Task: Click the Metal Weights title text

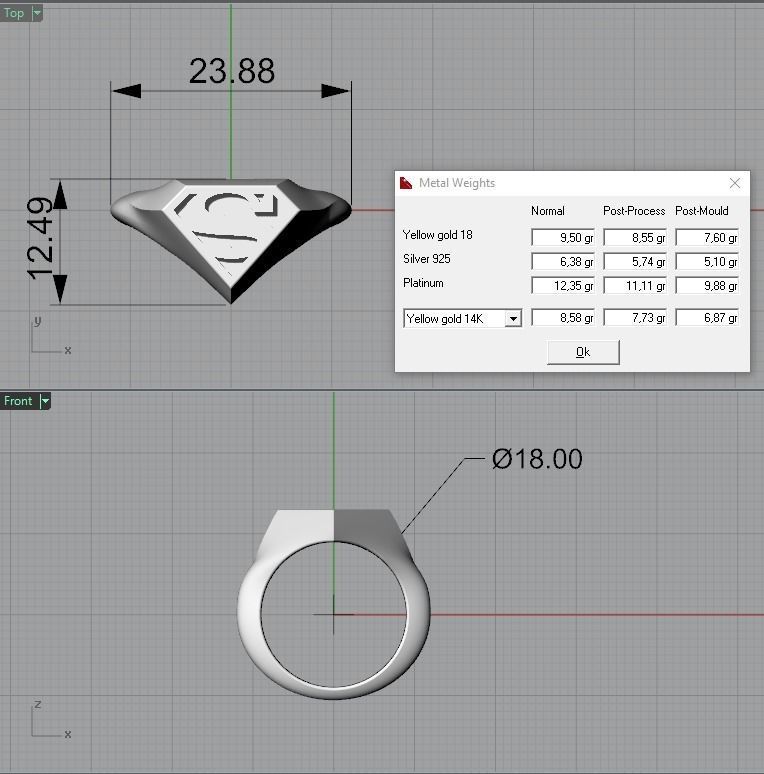Action: (457, 183)
